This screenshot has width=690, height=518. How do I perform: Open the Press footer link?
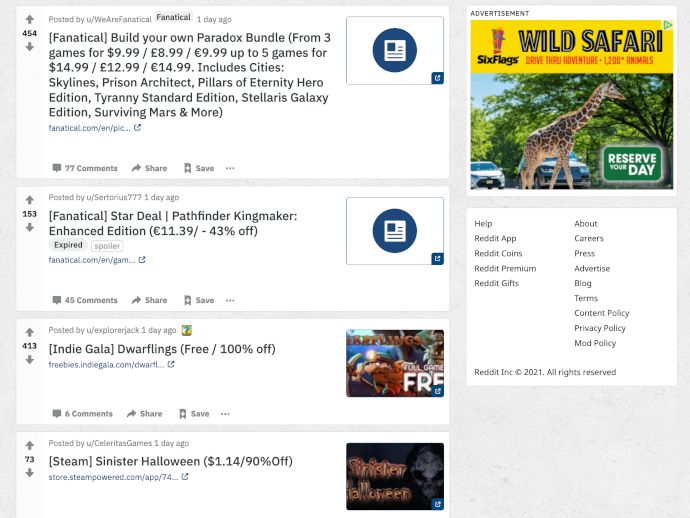pos(584,253)
